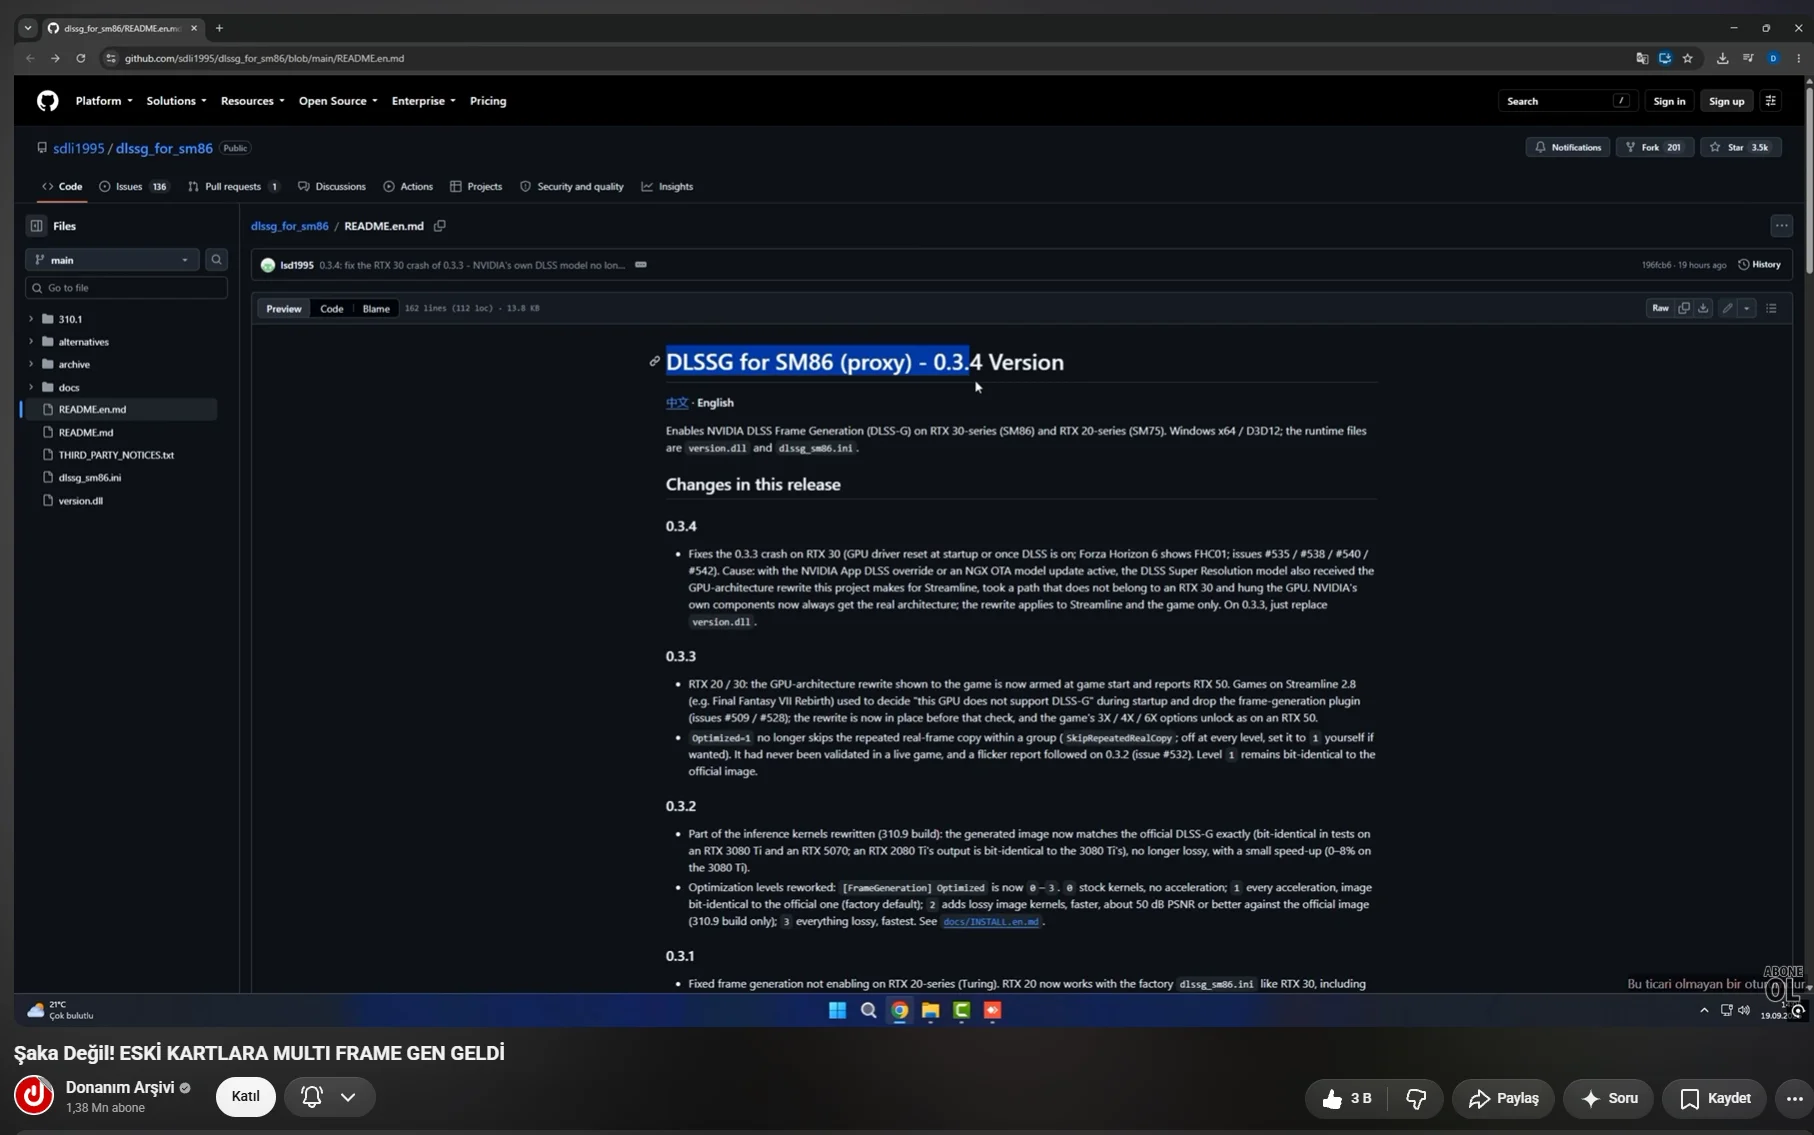Click the Katıl join button

pyautogui.click(x=246, y=1096)
